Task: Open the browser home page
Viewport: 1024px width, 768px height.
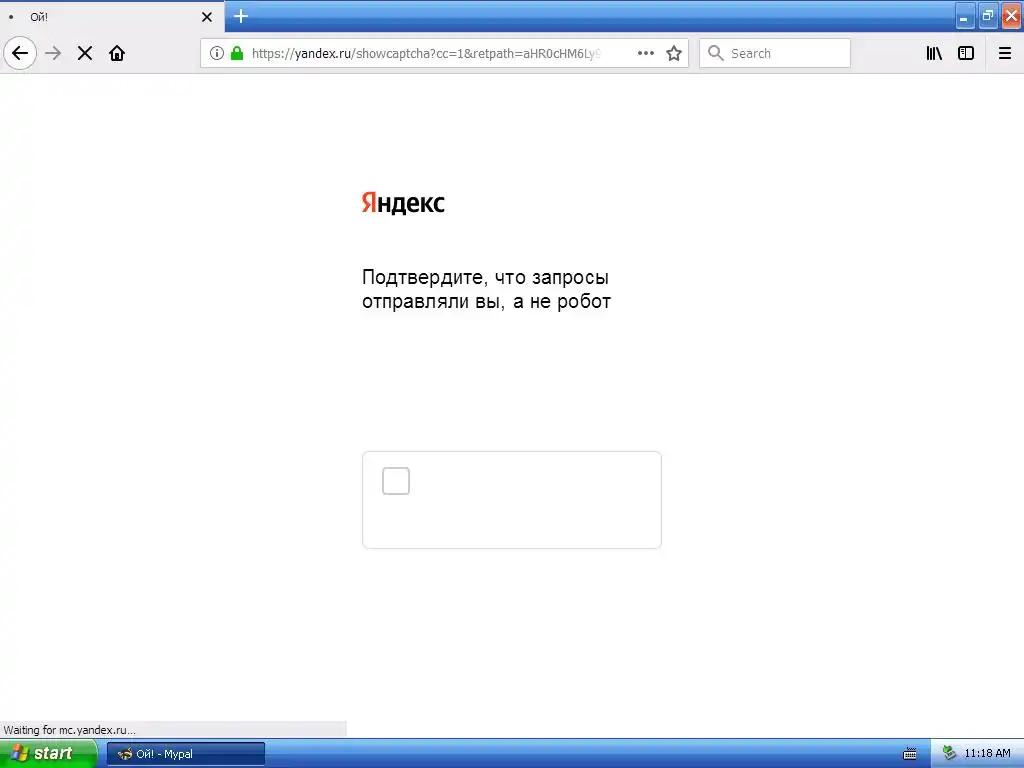Action: (x=117, y=53)
